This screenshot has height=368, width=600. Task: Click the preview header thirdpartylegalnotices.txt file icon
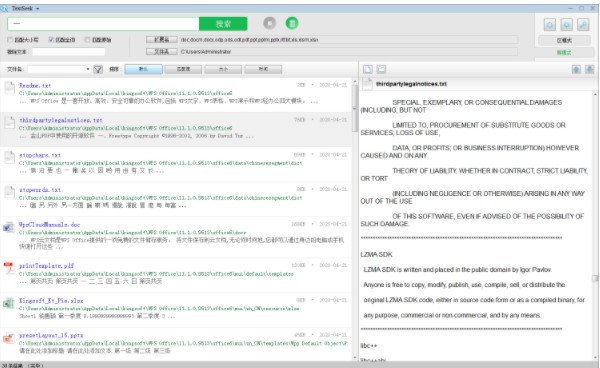(x=367, y=84)
